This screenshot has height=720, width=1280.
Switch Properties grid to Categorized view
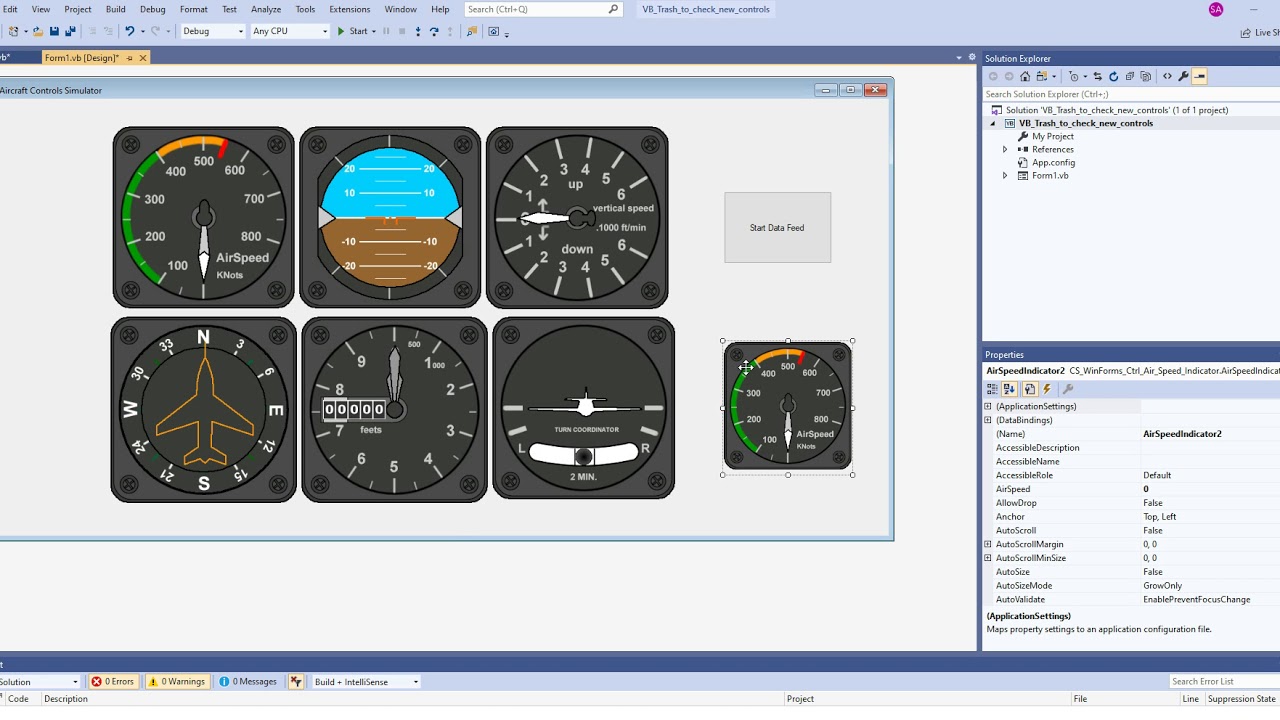pyautogui.click(x=993, y=389)
